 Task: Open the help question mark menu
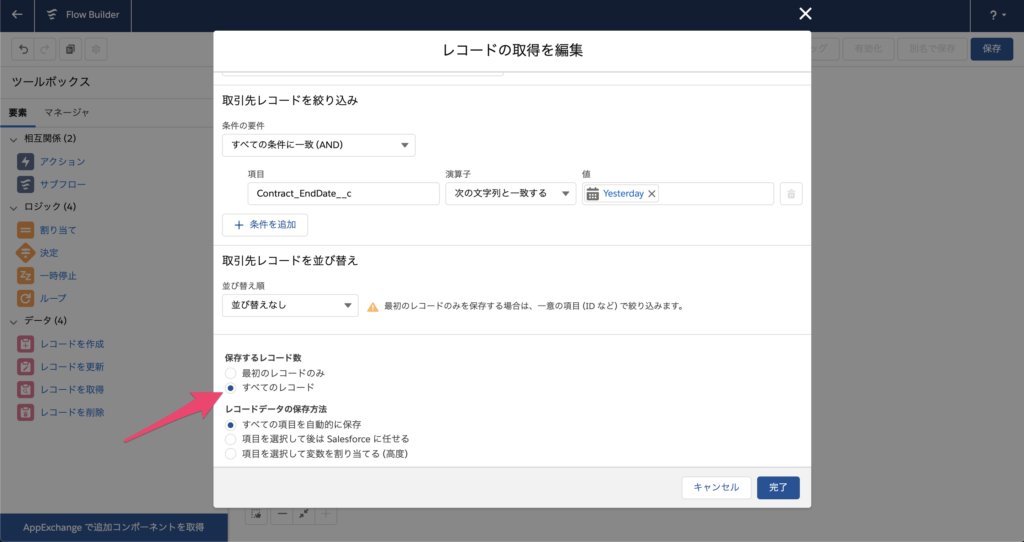point(997,15)
